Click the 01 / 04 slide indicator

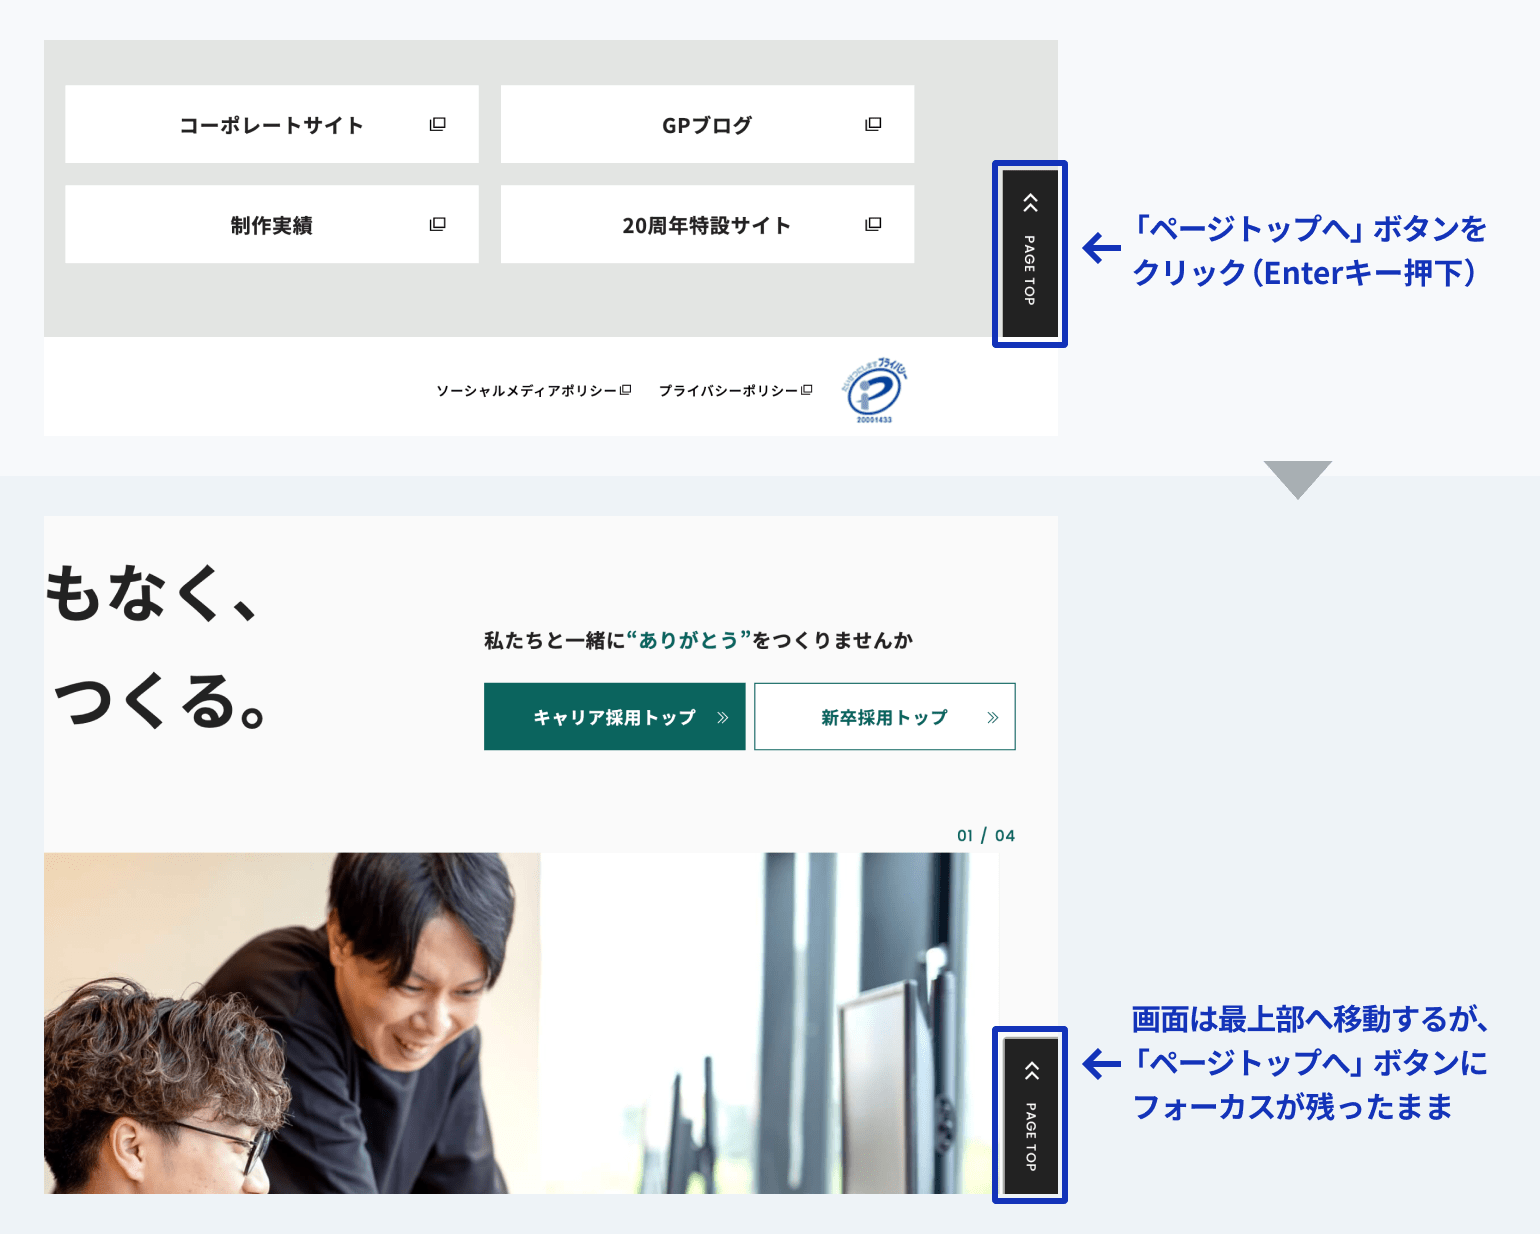984,834
